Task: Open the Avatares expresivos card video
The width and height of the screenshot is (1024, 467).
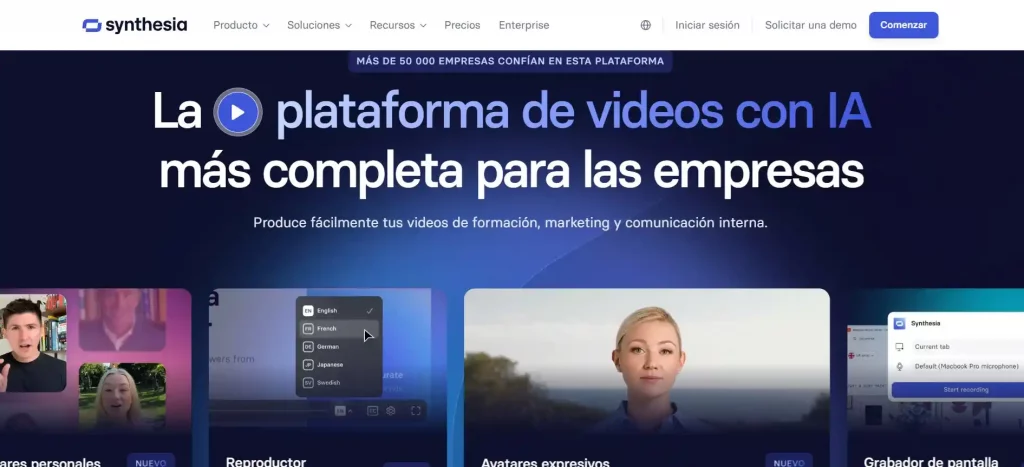Action: (647, 359)
